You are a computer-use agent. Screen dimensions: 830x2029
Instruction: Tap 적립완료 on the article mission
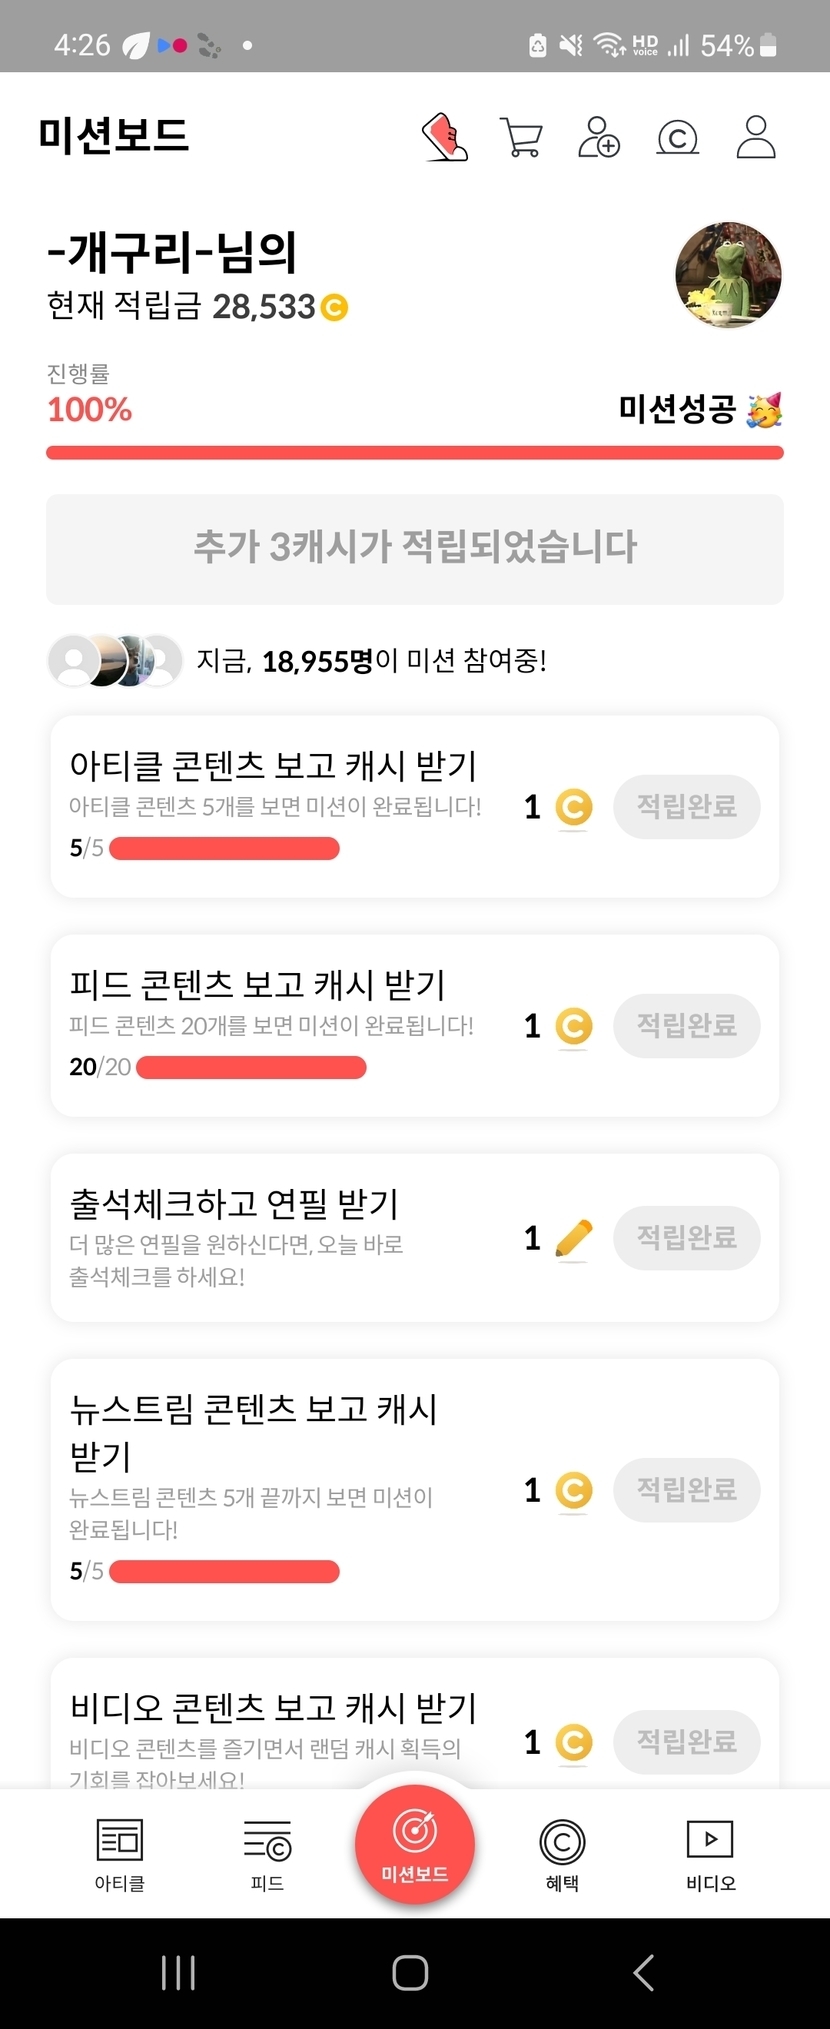pos(687,807)
